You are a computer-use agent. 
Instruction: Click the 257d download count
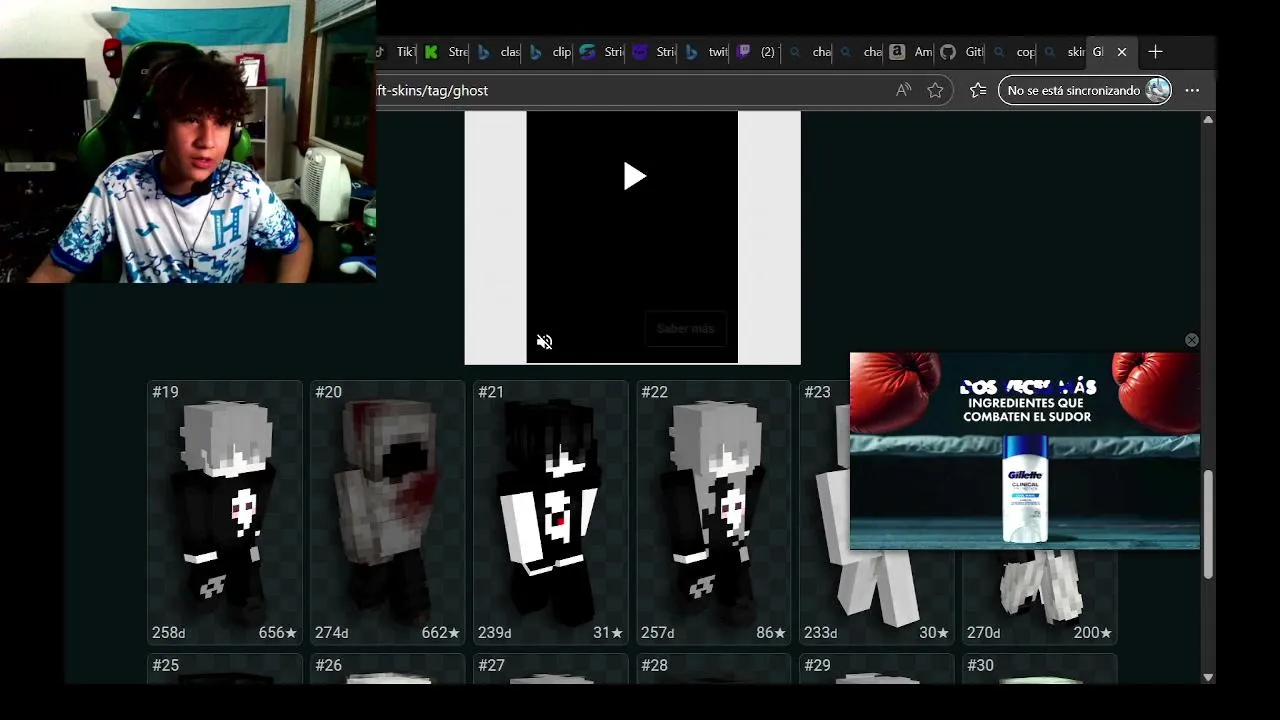658,633
